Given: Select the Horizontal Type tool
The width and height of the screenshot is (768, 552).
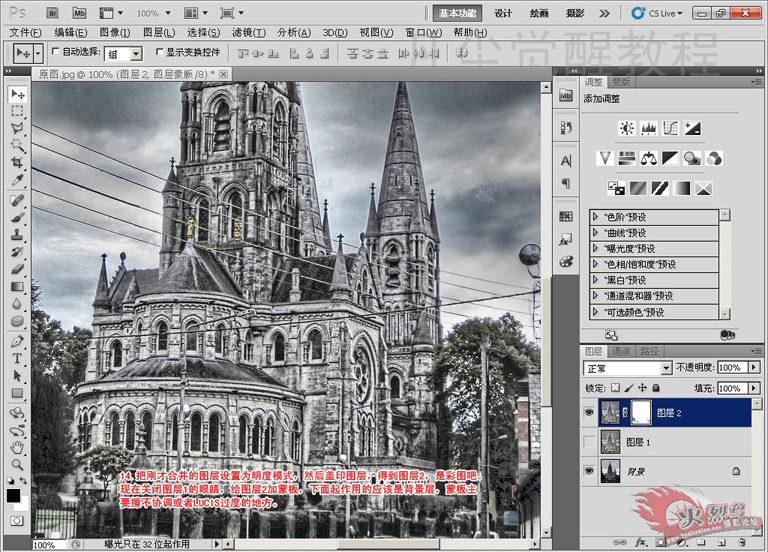Looking at the screenshot, I should pos(17,358).
